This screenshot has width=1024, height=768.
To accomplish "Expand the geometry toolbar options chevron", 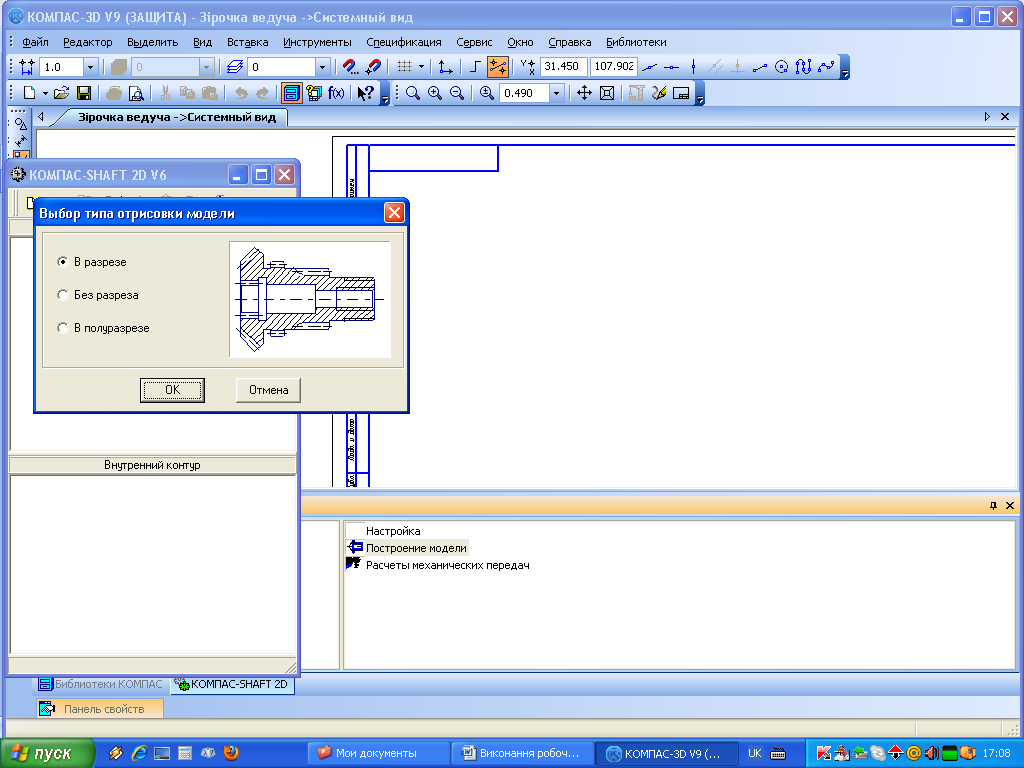I will click(844, 67).
